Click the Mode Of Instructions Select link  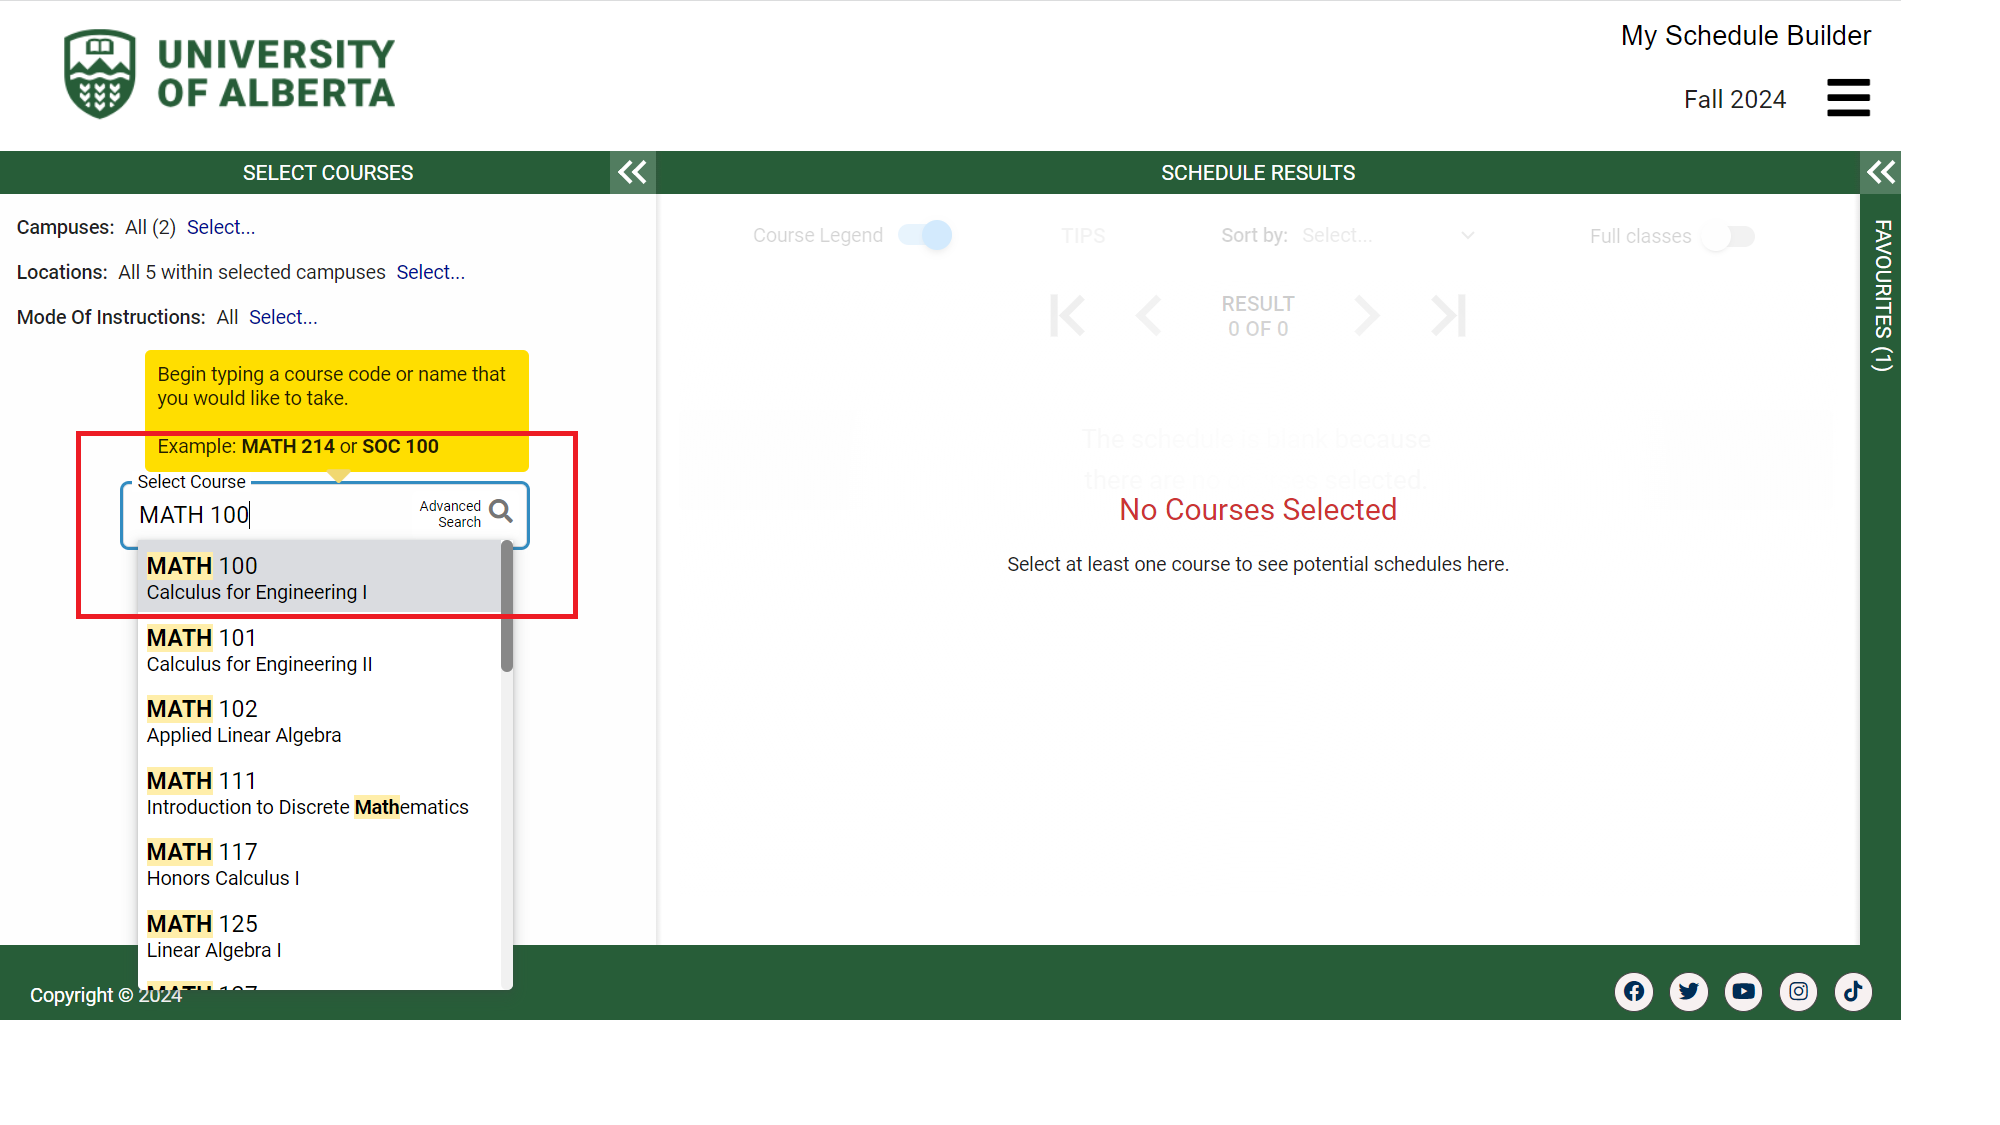coord(283,317)
